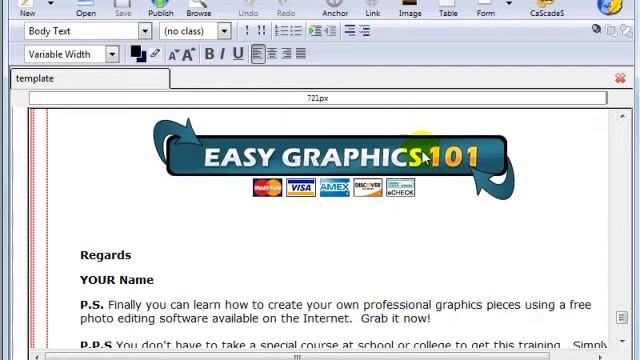Toggle justified text alignment
Image resolution: width=640 pixels, height=360 pixels.
[301, 53]
